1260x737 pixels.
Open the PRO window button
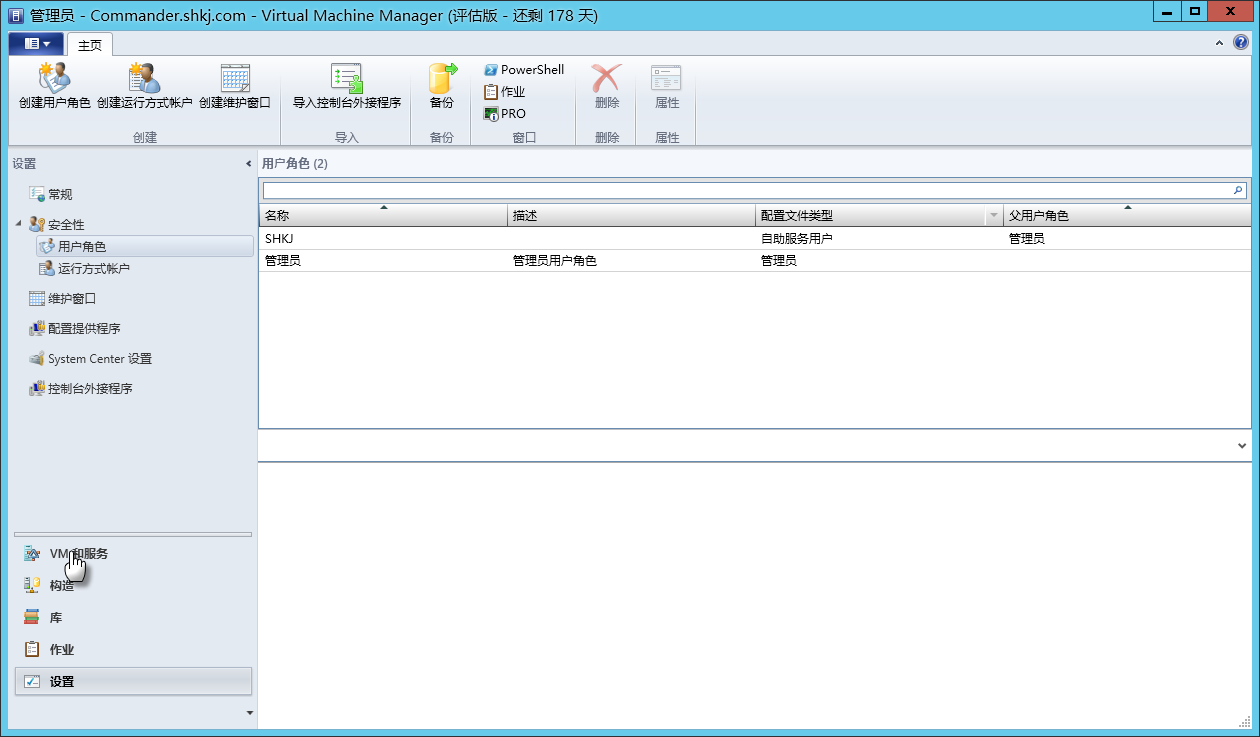(505, 114)
